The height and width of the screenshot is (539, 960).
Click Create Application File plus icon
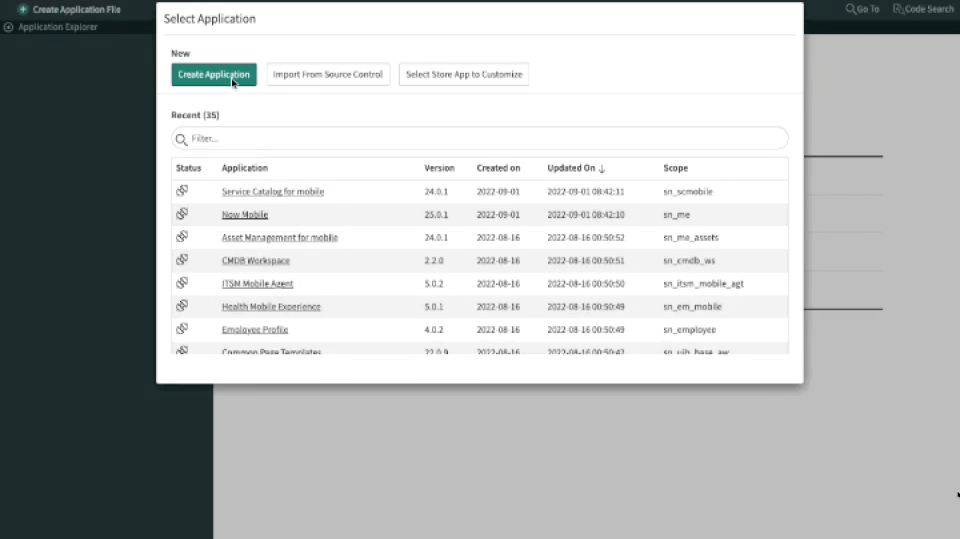point(23,9)
